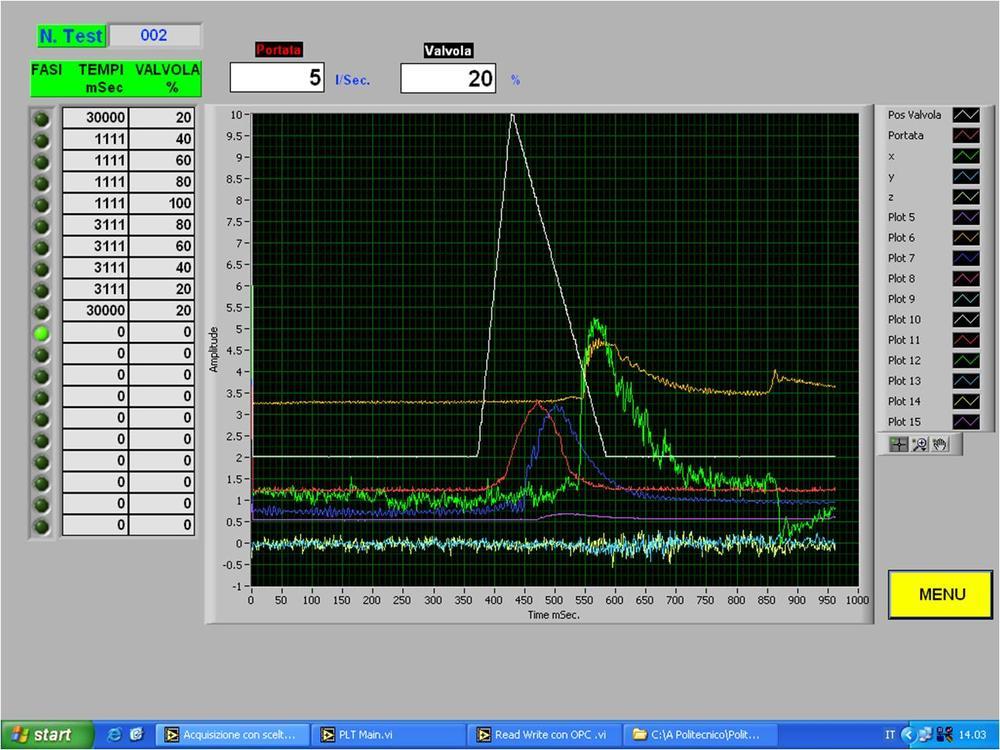Pick the pan hand tool in graph palette

point(940,444)
